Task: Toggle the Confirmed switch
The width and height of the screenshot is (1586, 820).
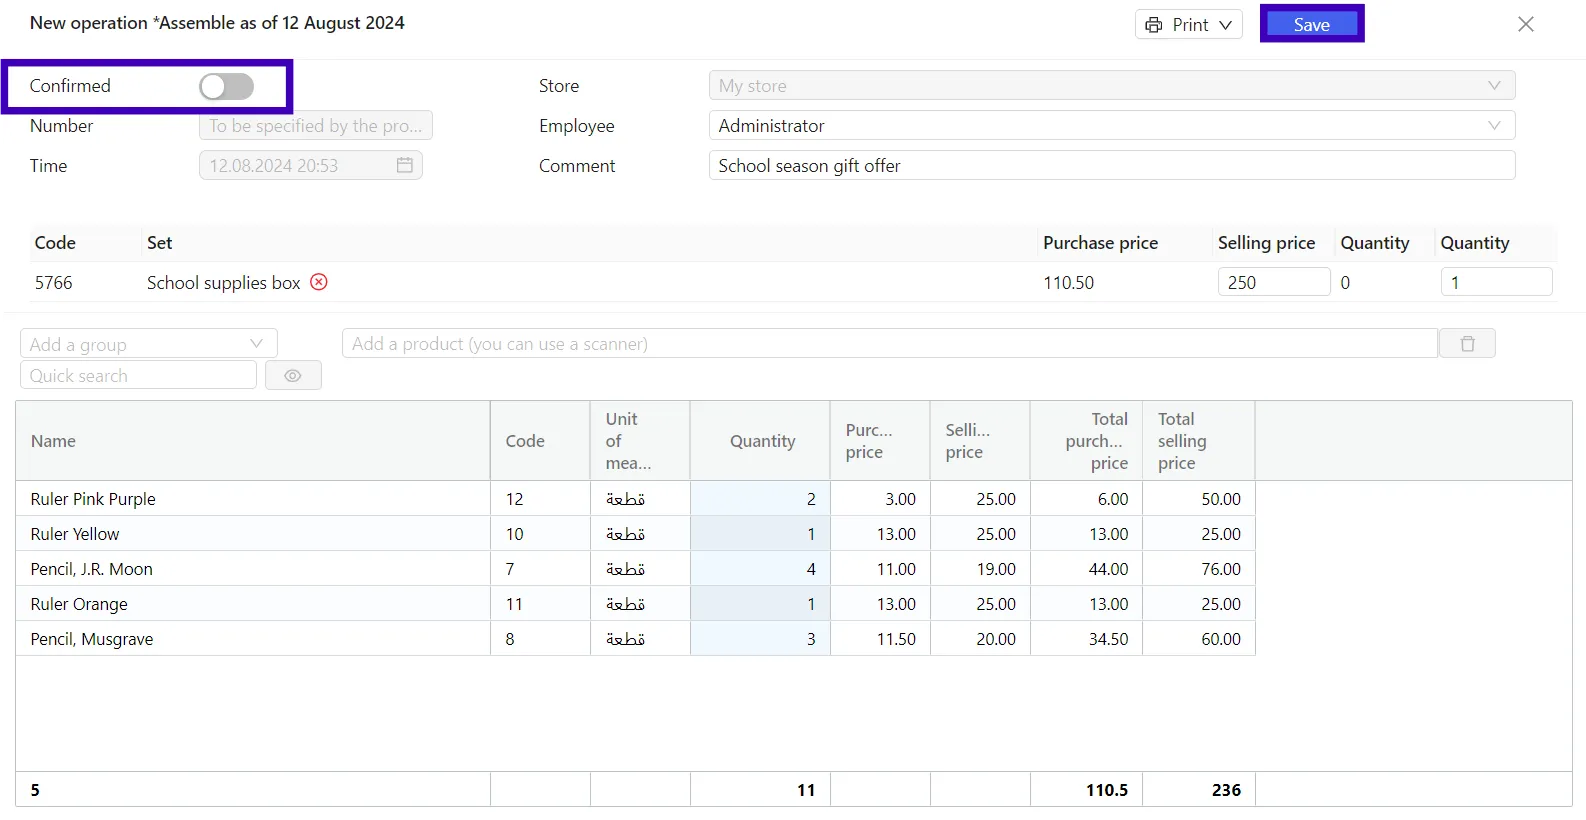Action: click(226, 86)
